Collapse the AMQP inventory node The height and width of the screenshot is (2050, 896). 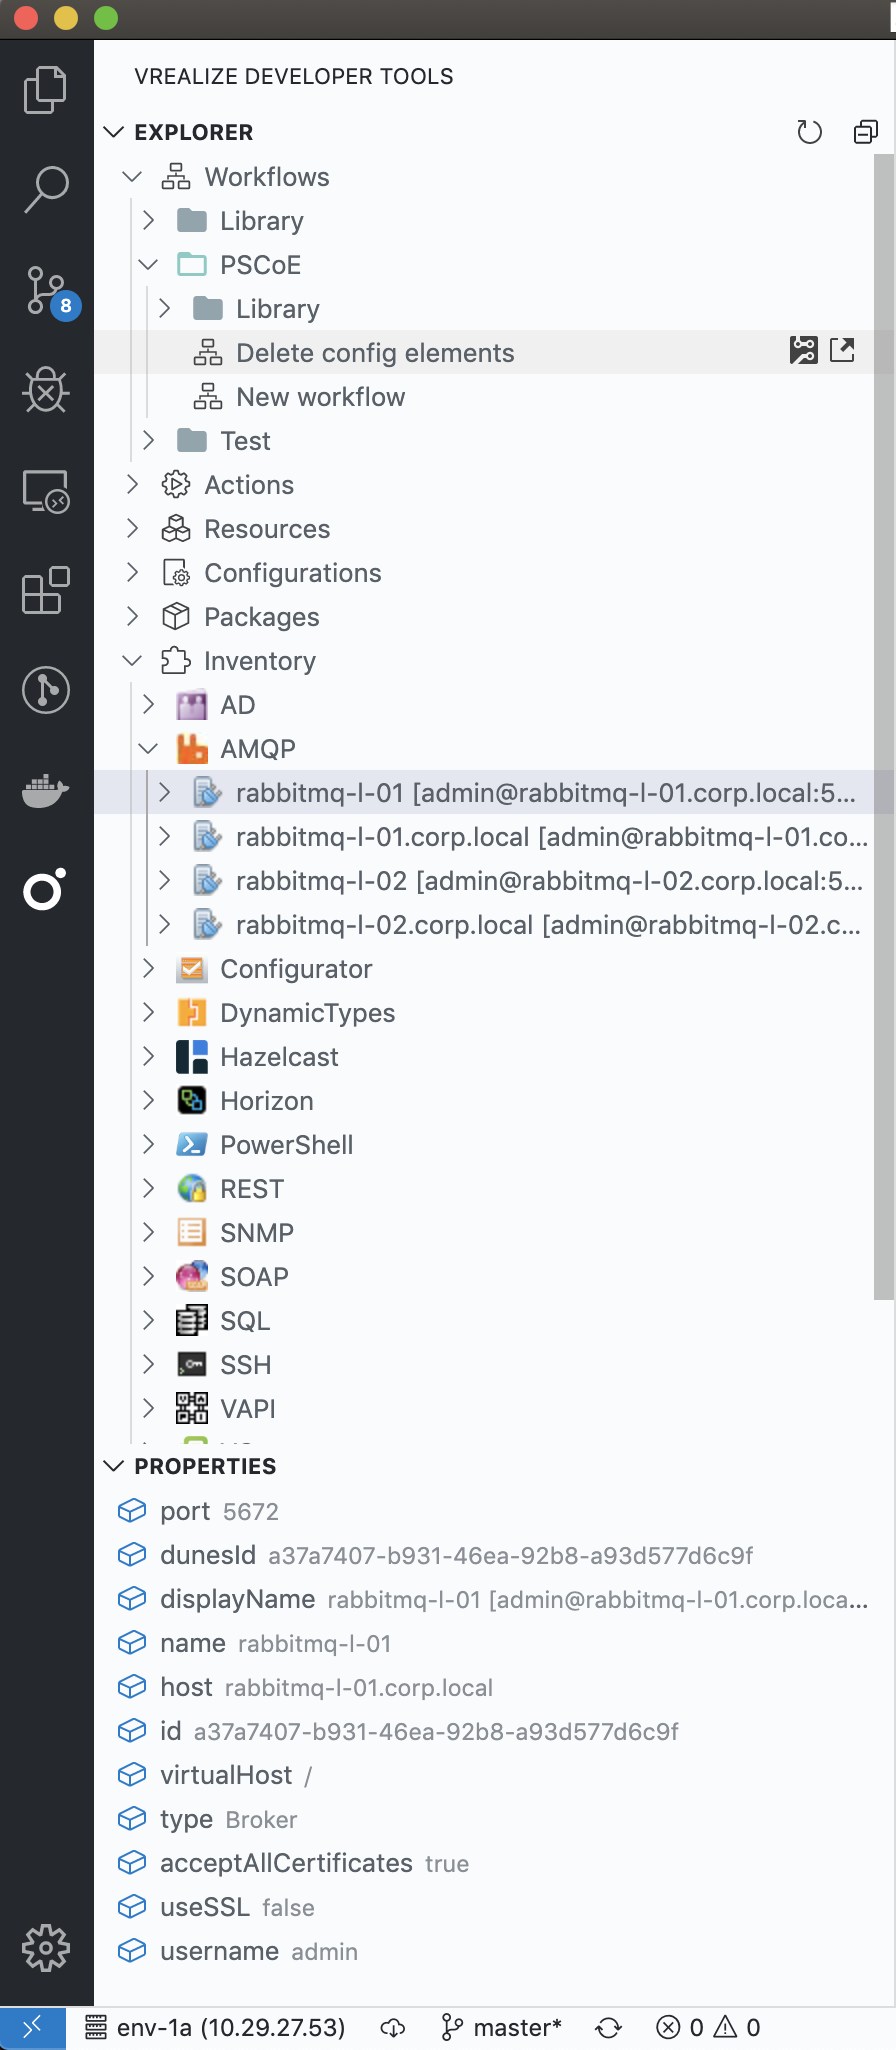[x=149, y=748]
